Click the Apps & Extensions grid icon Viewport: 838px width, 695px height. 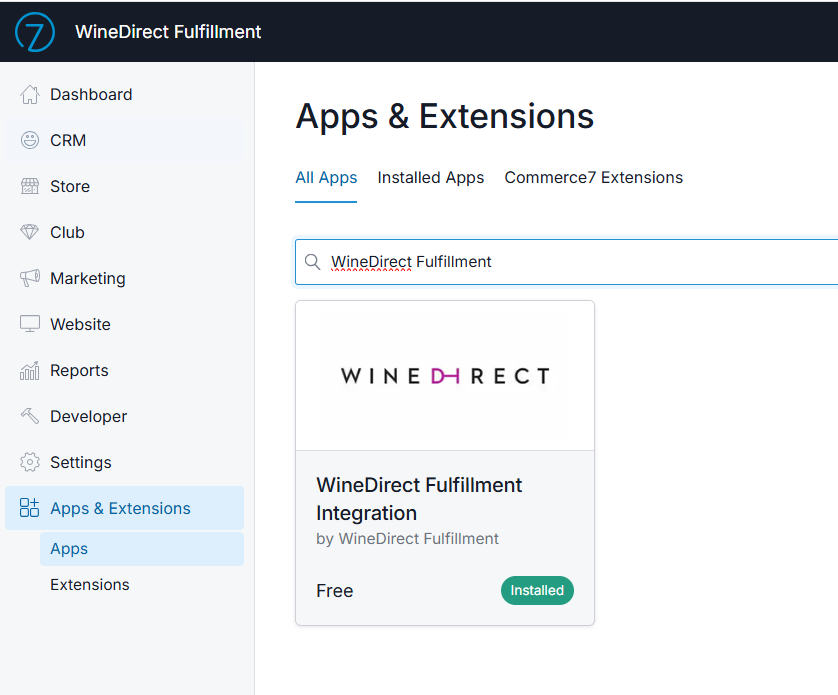(x=29, y=508)
